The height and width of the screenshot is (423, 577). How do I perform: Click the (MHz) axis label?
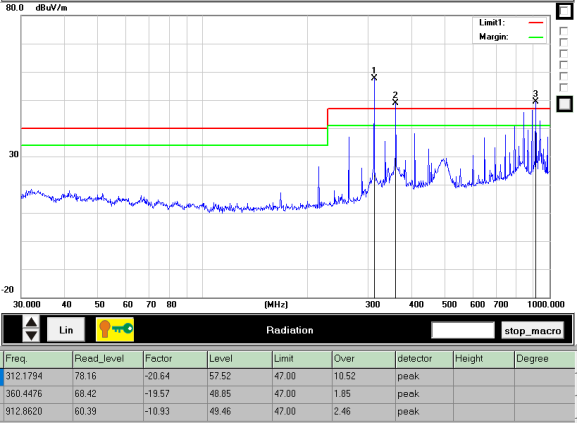pos(276,305)
